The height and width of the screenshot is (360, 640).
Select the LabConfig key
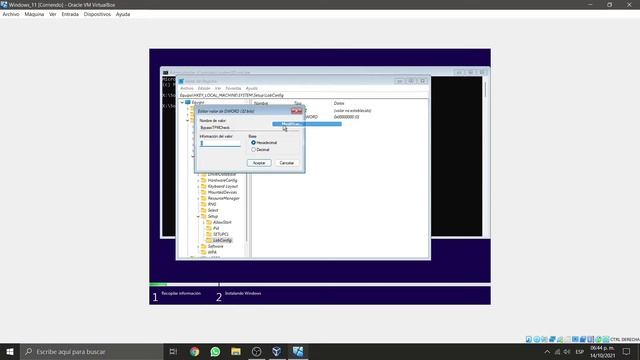[222, 240]
